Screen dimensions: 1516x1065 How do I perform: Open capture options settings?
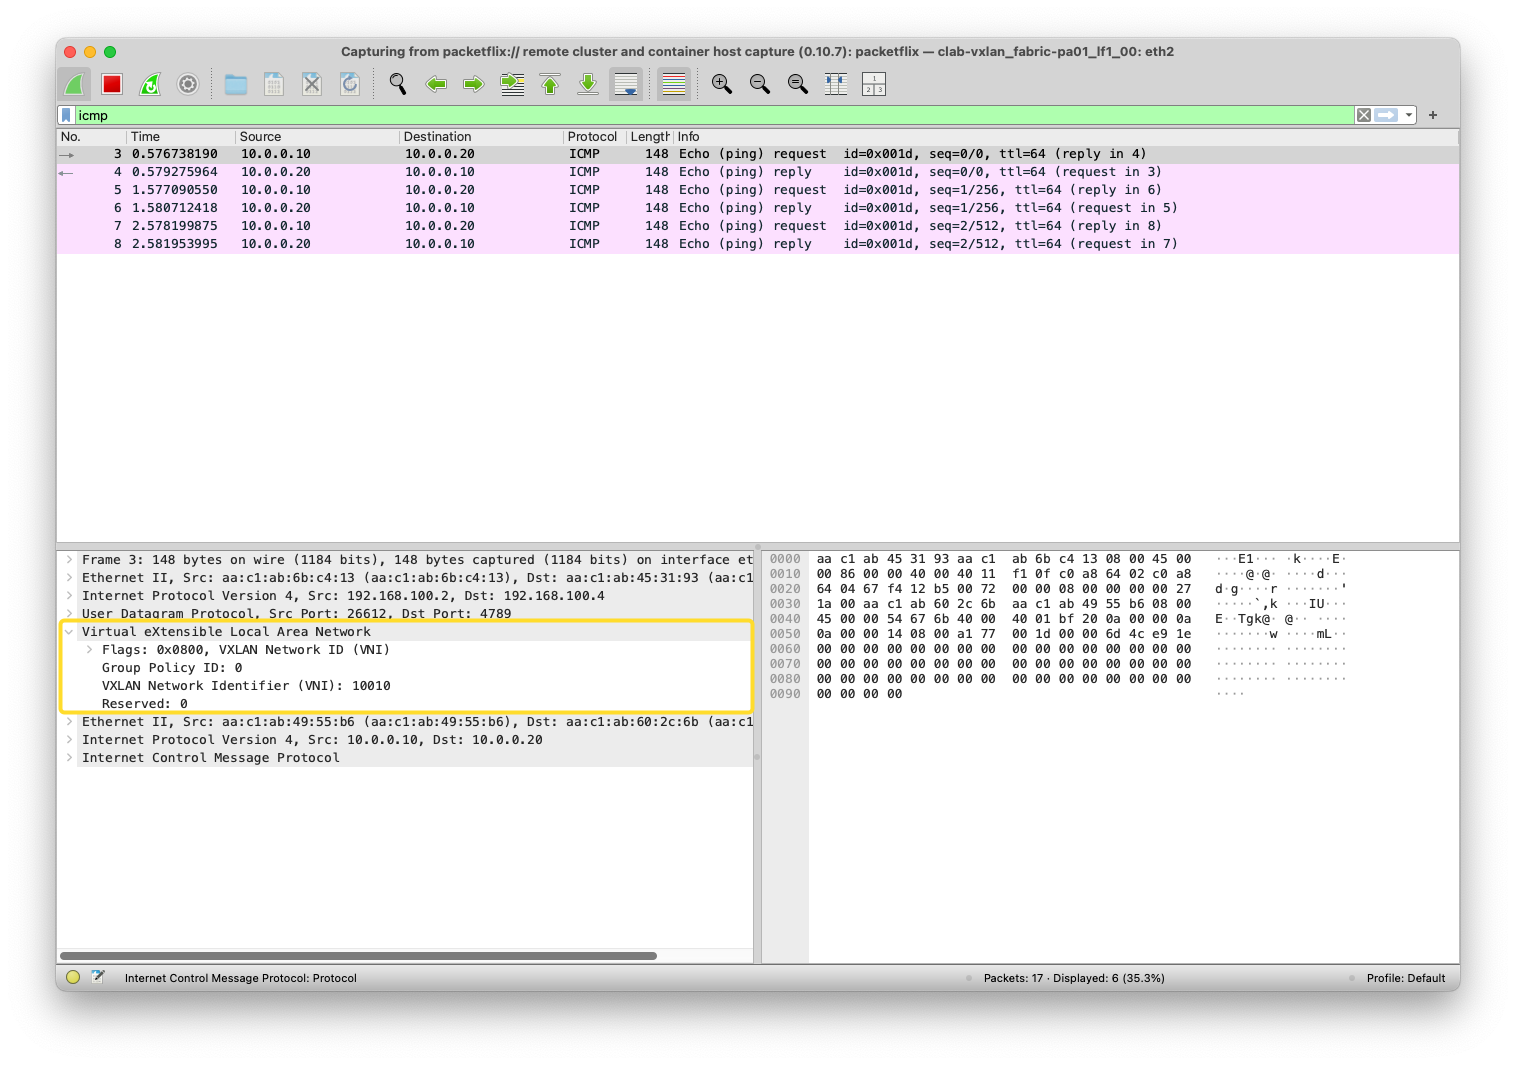[187, 84]
